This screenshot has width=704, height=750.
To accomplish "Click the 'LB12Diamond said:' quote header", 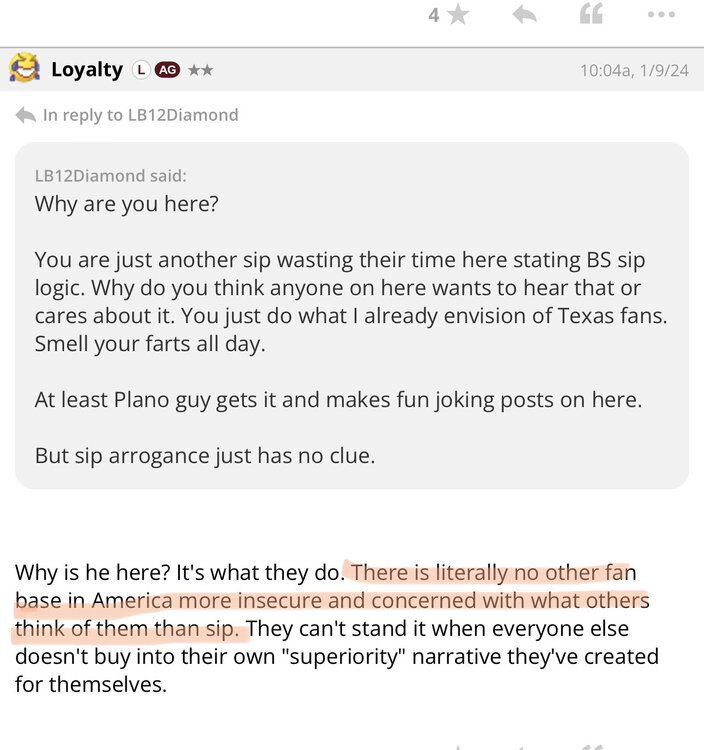I will (x=111, y=176).
